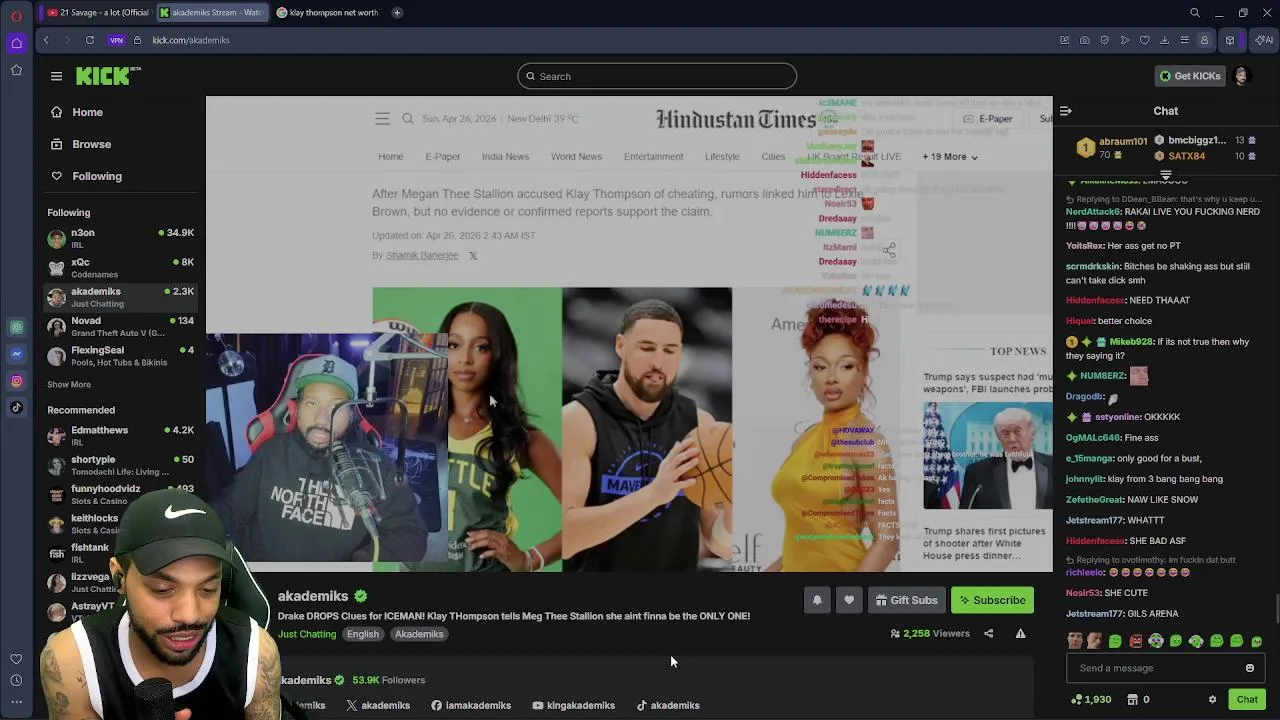The width and height of the screenshot is (1280, 720).
Task: Expand the top gifters leaderboard chevron
Action: click(1166, 174)
